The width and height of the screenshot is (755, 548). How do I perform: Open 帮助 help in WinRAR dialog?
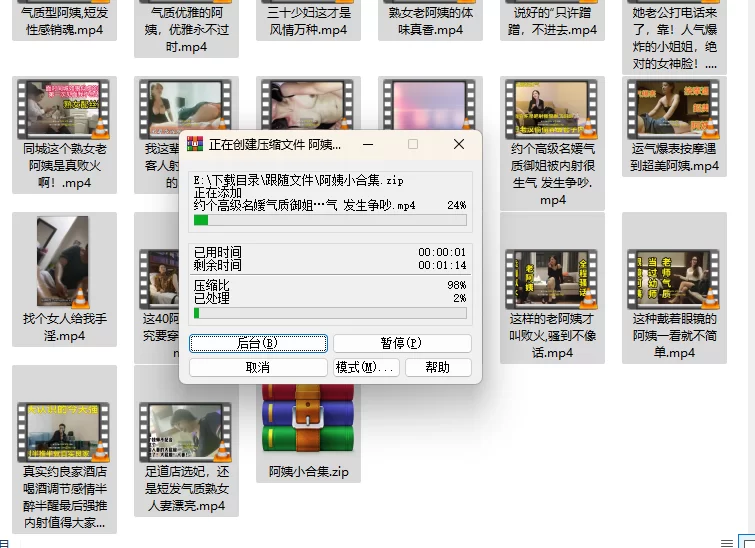[438, 367]
